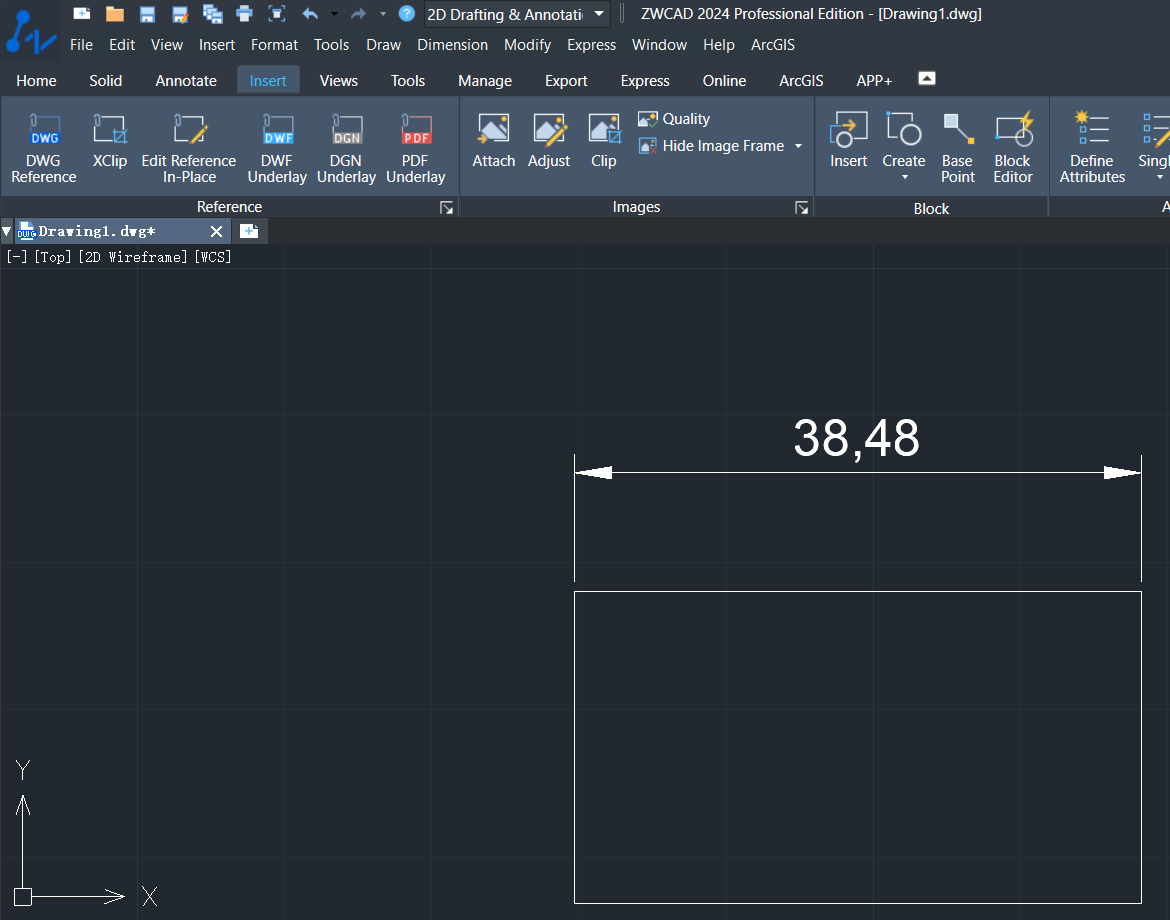Open the Draw menu

click(x=384, y=45)
